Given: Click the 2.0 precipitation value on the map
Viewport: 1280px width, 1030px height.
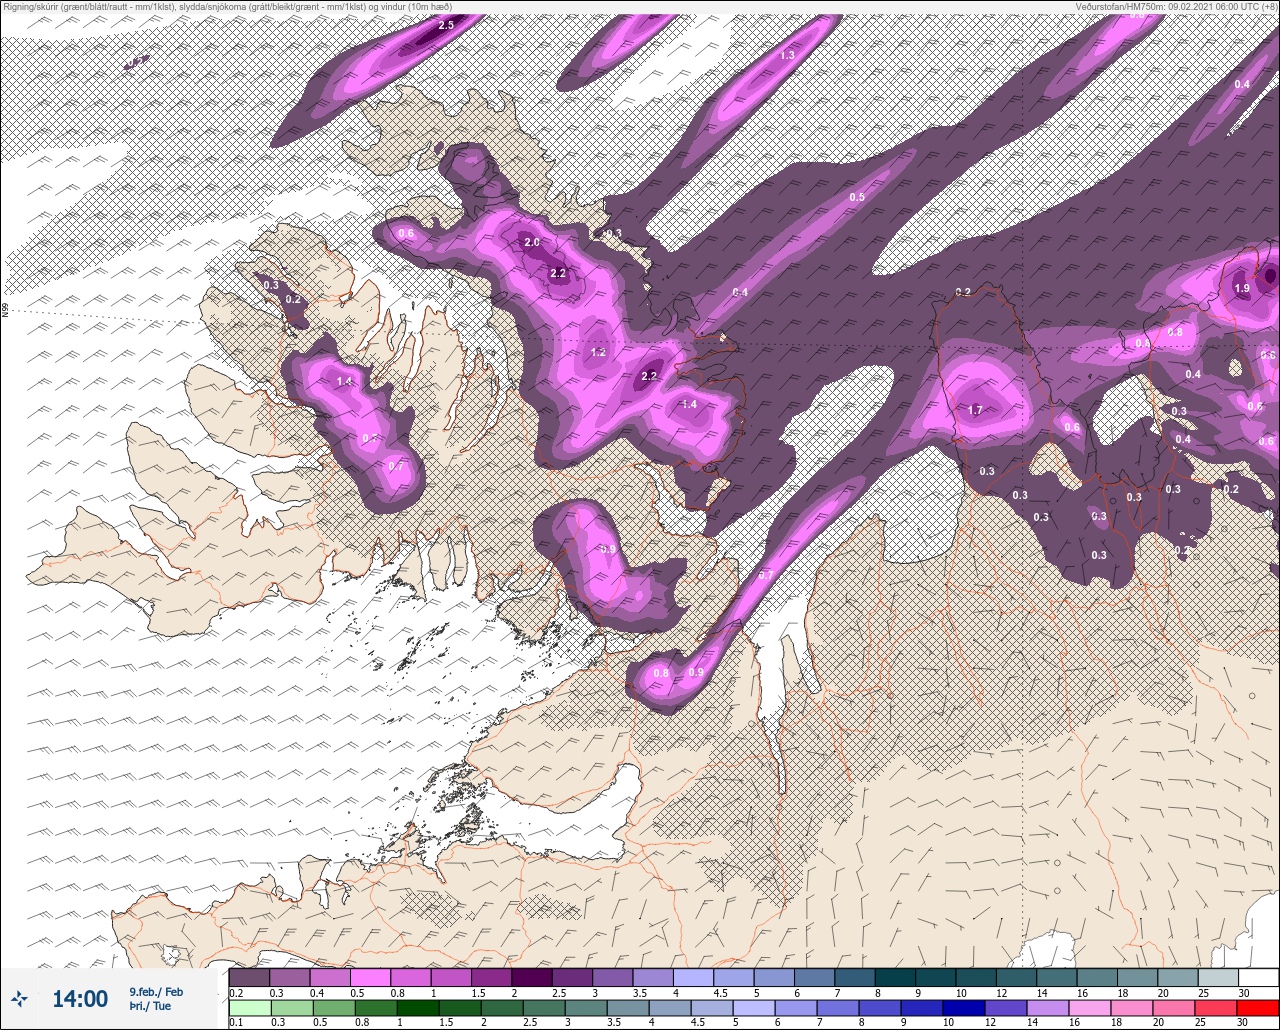Looking at the screenshot, I should tap(532, 243).
